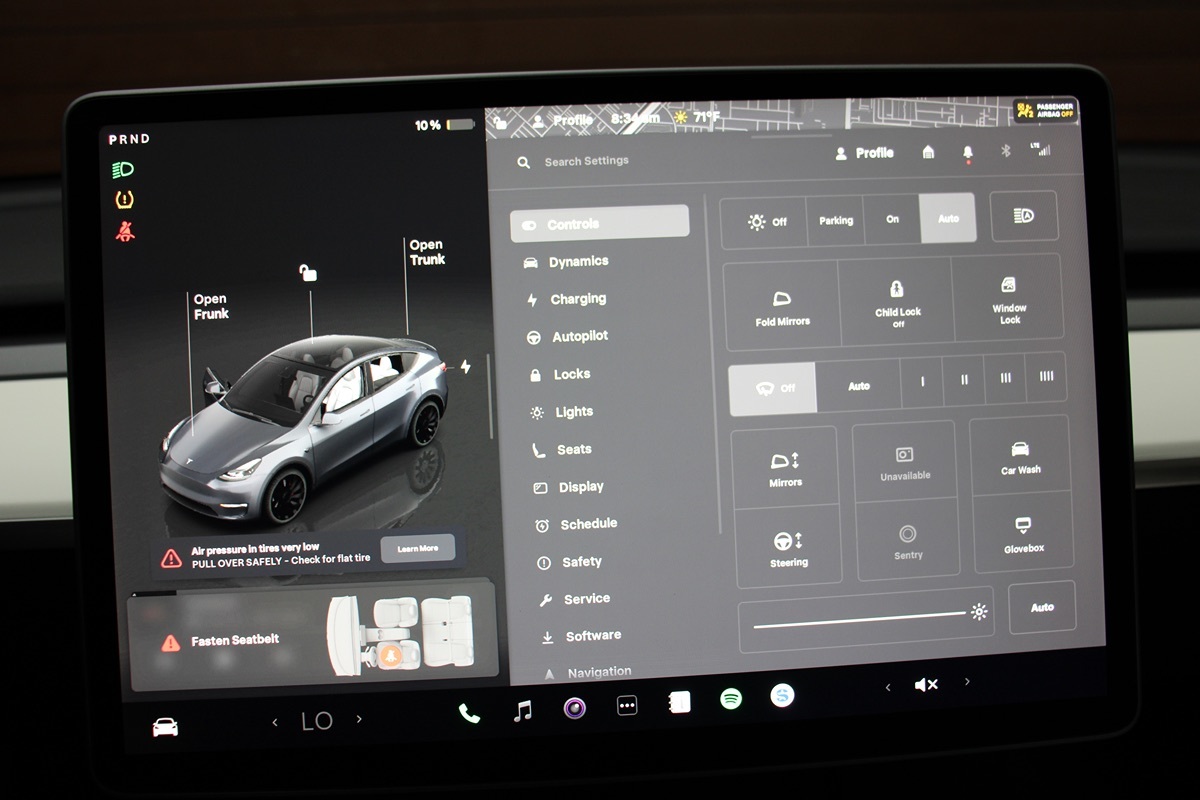Screen dimensions: 1200x800
Task: Open the music note app
Action: [522, 711]
